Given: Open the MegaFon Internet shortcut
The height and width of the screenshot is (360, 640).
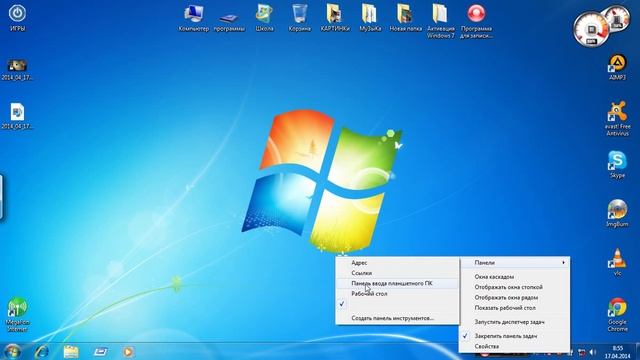Looking at the screenshot, I should 17,314.
